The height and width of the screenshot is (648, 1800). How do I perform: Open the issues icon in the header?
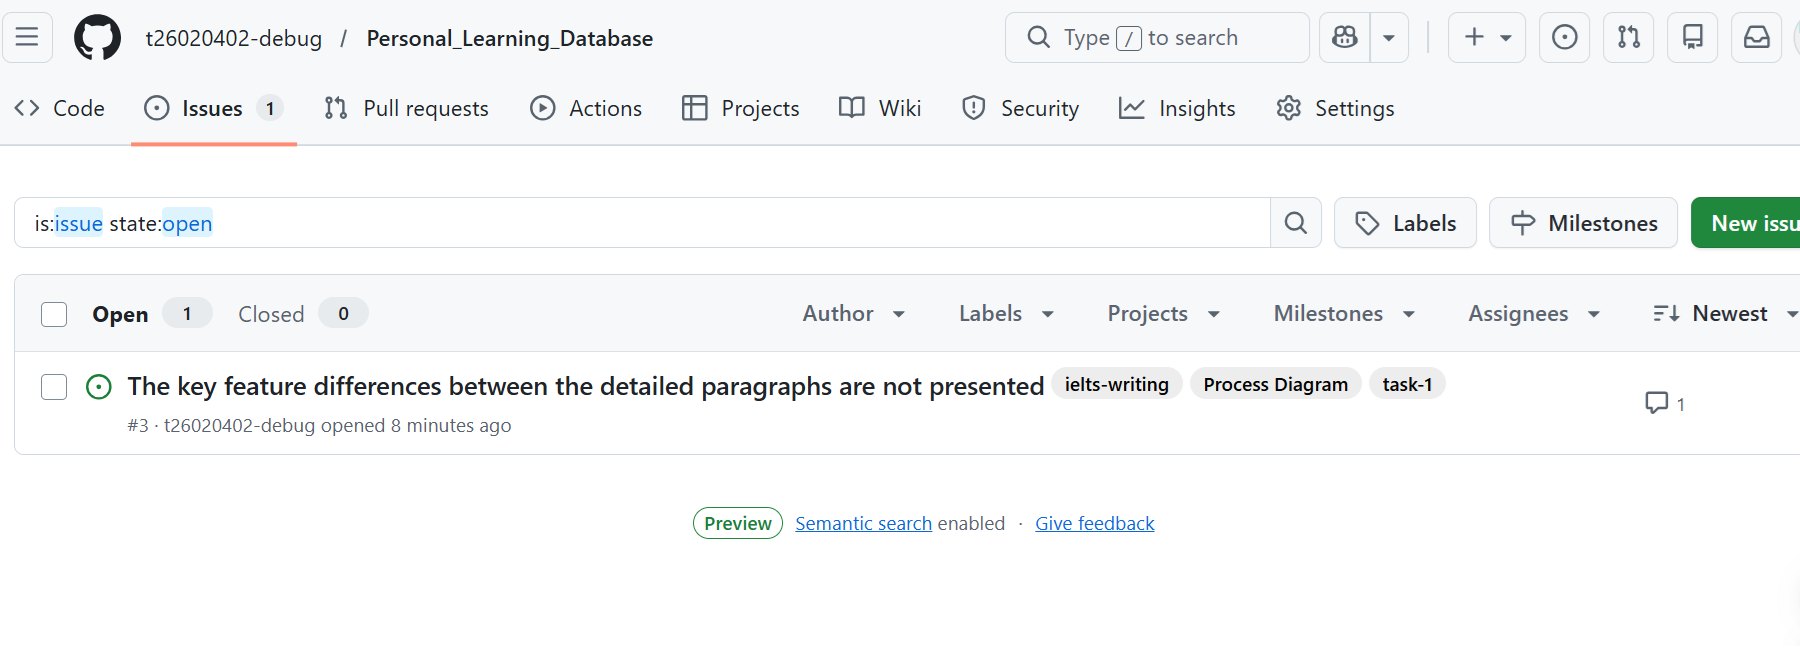1564,38
